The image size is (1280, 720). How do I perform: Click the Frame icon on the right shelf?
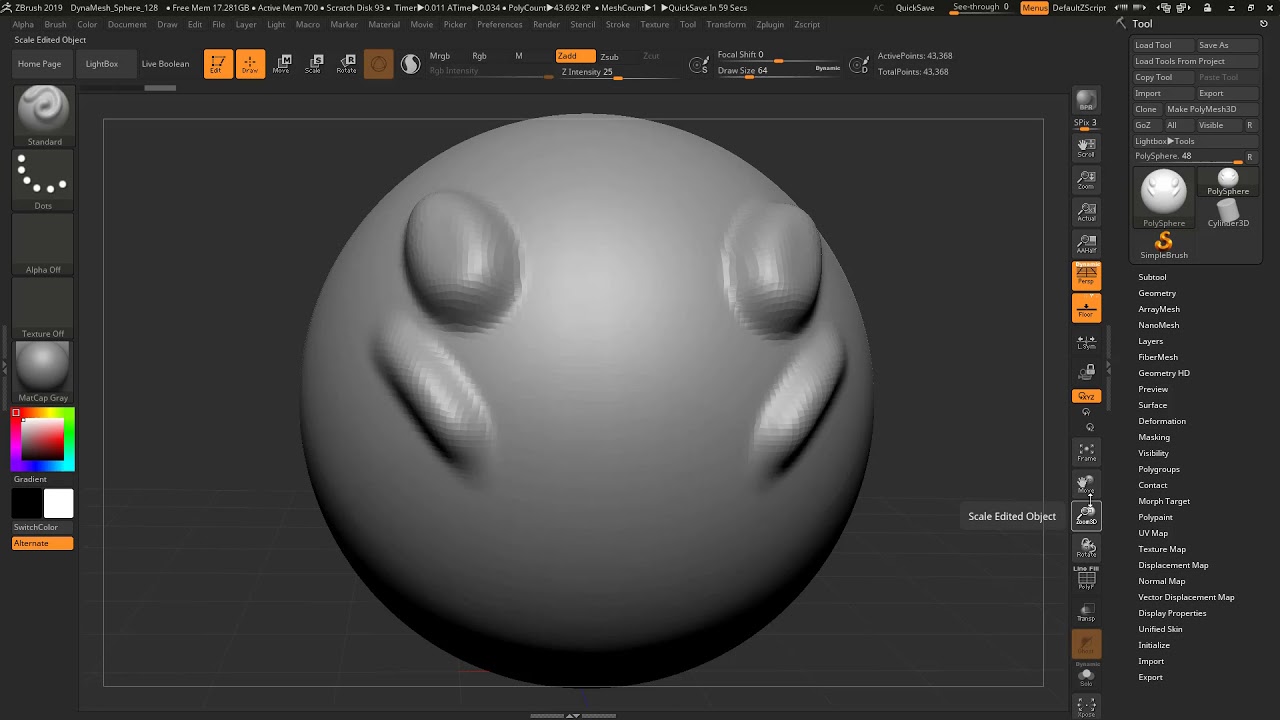click(x=1086, y=452)
